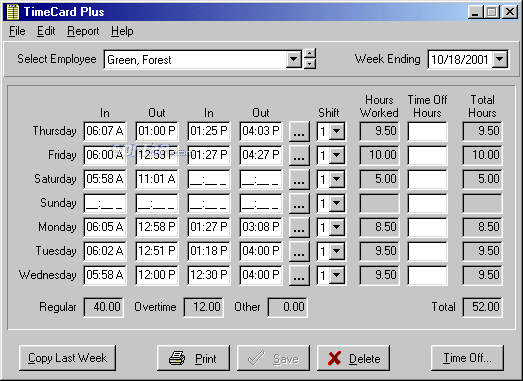Click Regular hours value 40.00

pyautogui.click(x=103, y=307)
